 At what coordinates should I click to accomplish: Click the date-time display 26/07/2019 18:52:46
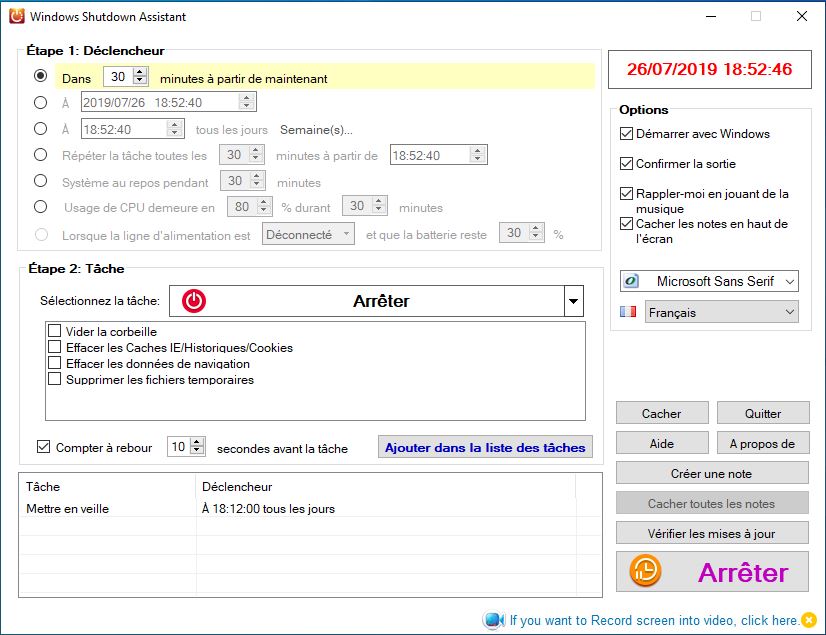click(x=710, y=69)
